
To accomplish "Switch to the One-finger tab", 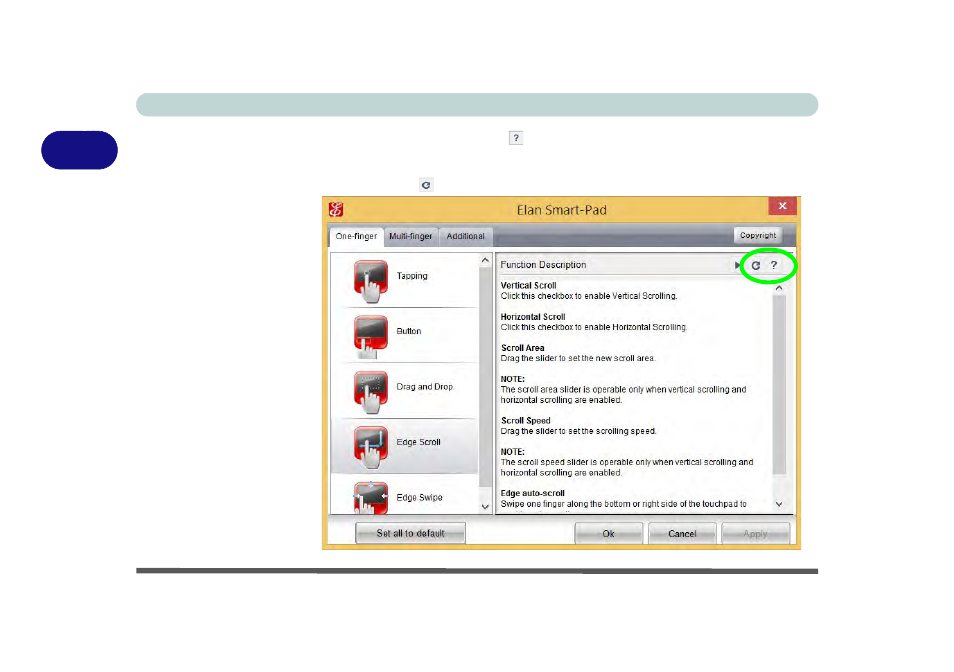I will [356, 236].
